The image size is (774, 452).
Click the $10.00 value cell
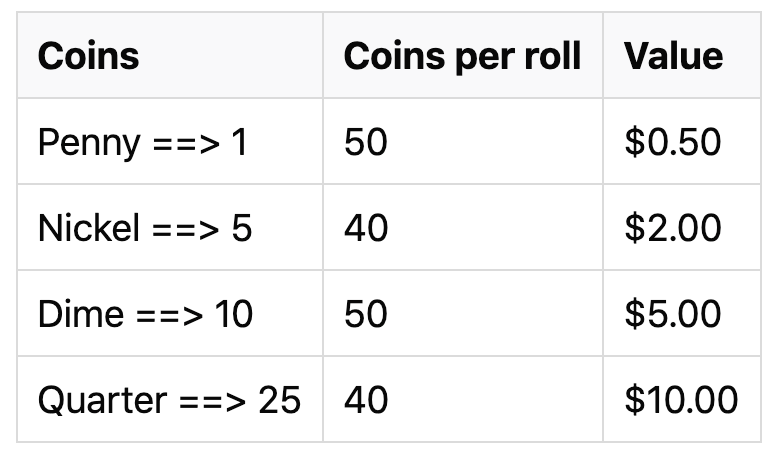tap(681, 400)
